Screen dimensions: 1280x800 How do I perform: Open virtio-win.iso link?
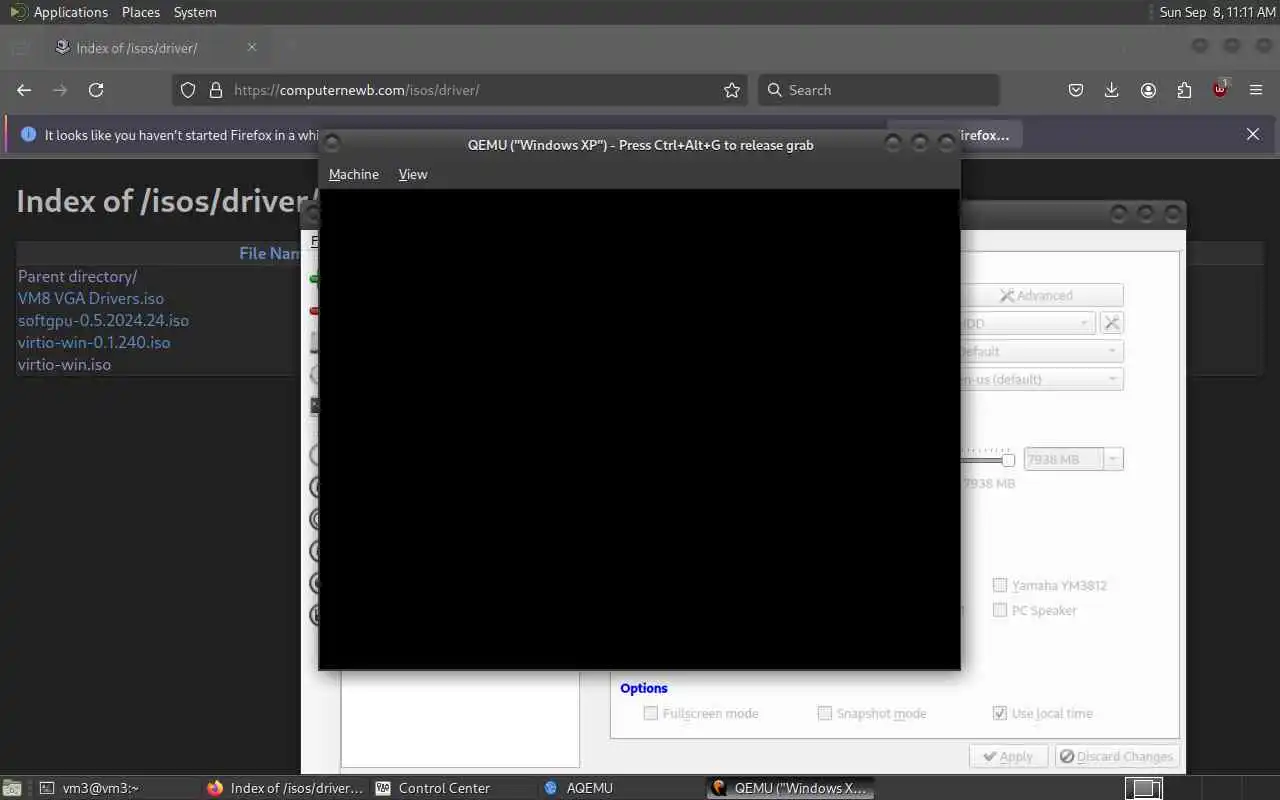tap(64, 364)
